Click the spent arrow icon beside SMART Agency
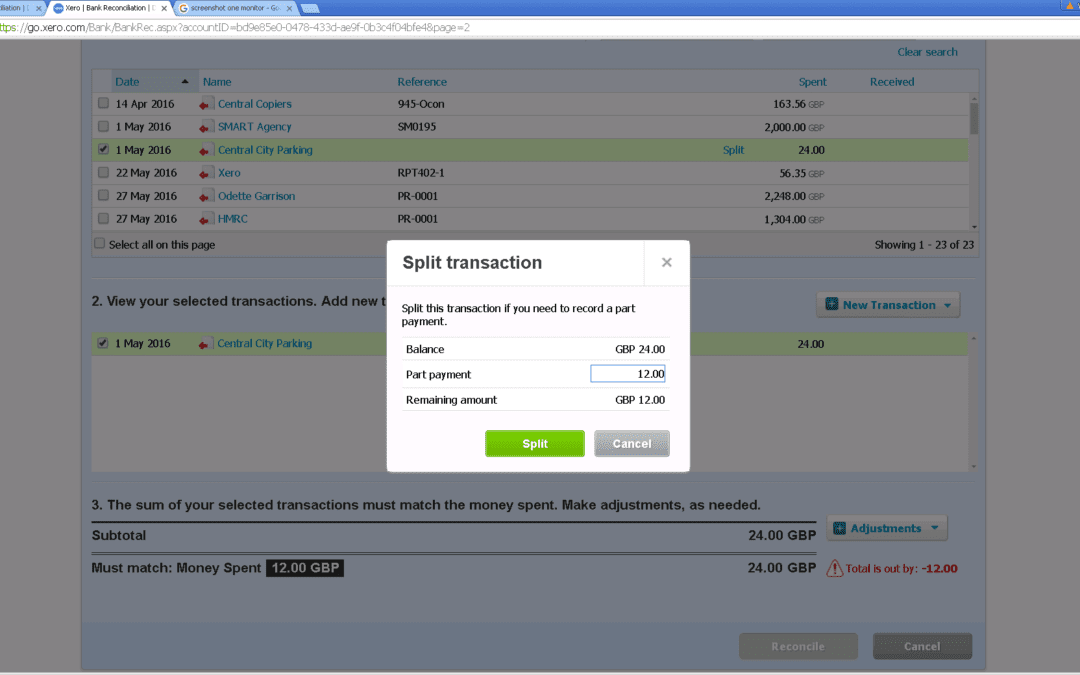1080x675 pixels. click(205, 127)
